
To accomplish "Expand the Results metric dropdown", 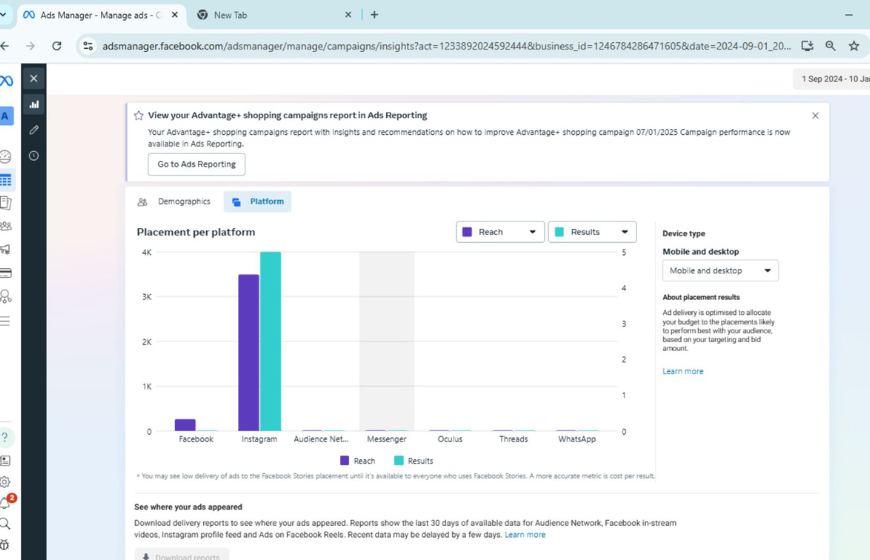I will click(x=592, y=232).
